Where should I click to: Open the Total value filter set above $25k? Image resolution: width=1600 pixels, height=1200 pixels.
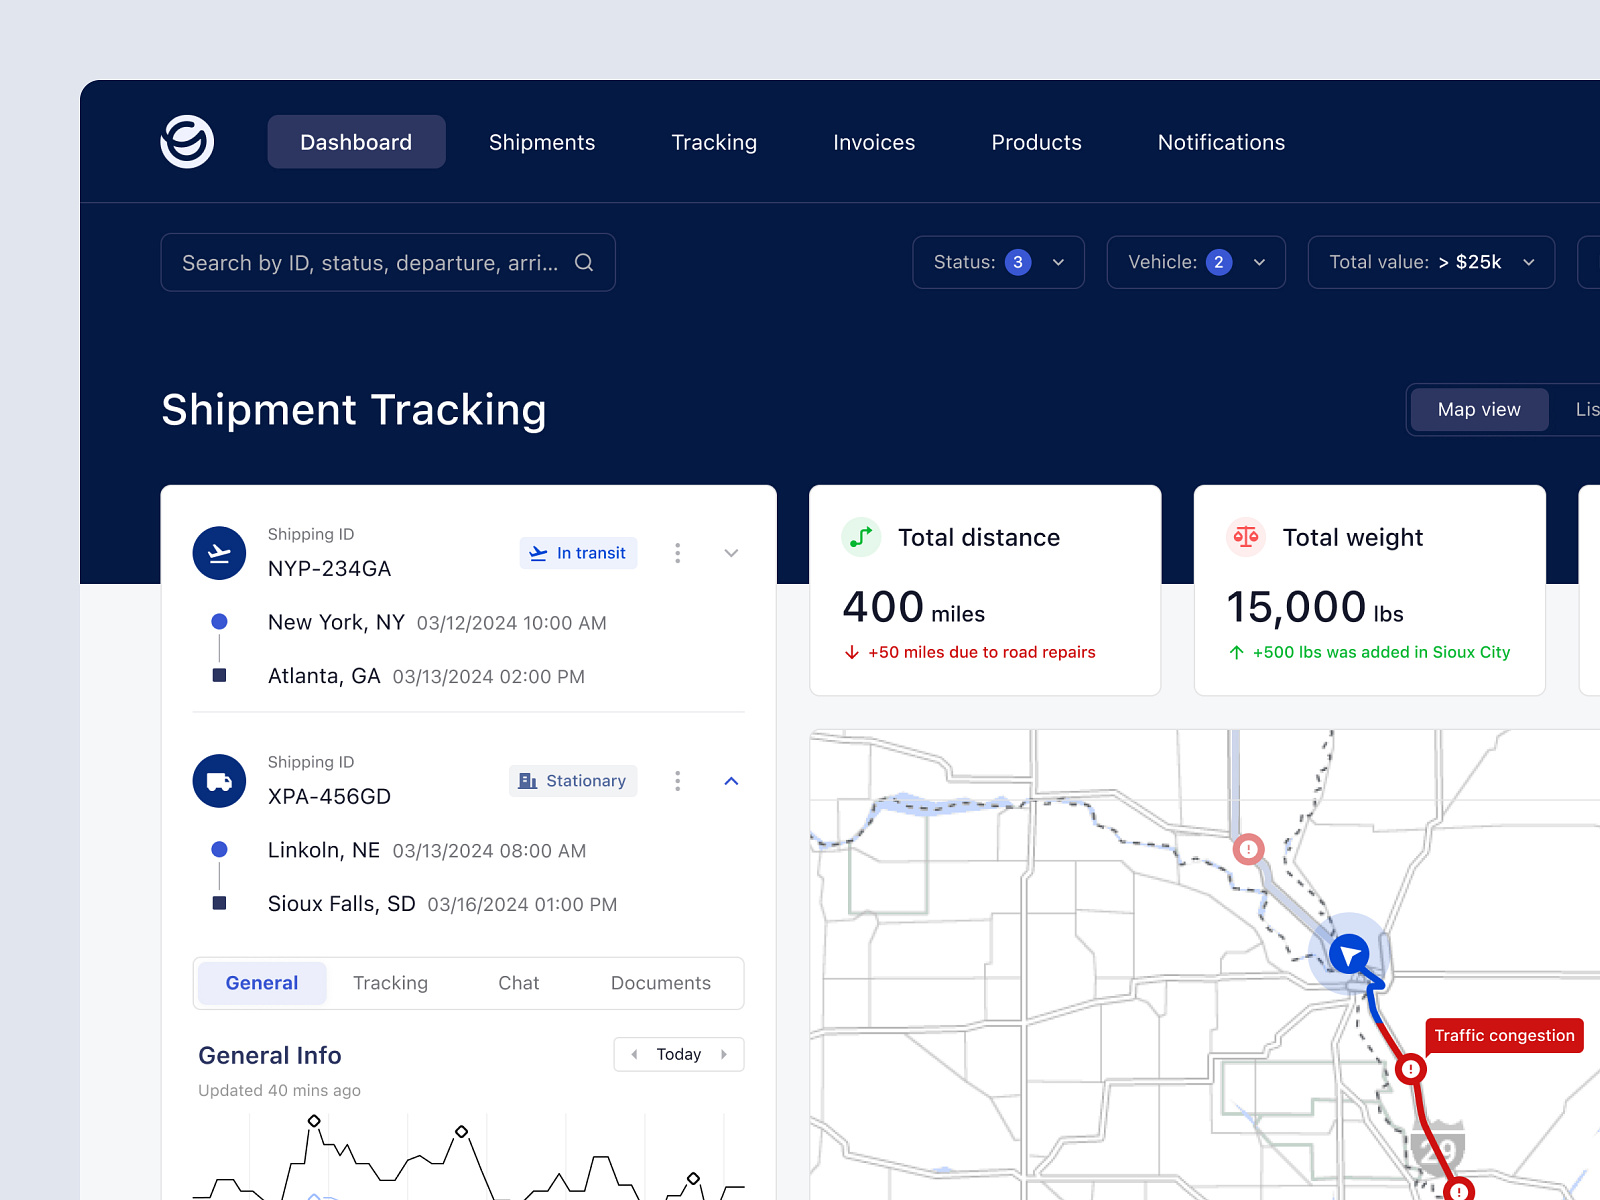[1430, 262]
